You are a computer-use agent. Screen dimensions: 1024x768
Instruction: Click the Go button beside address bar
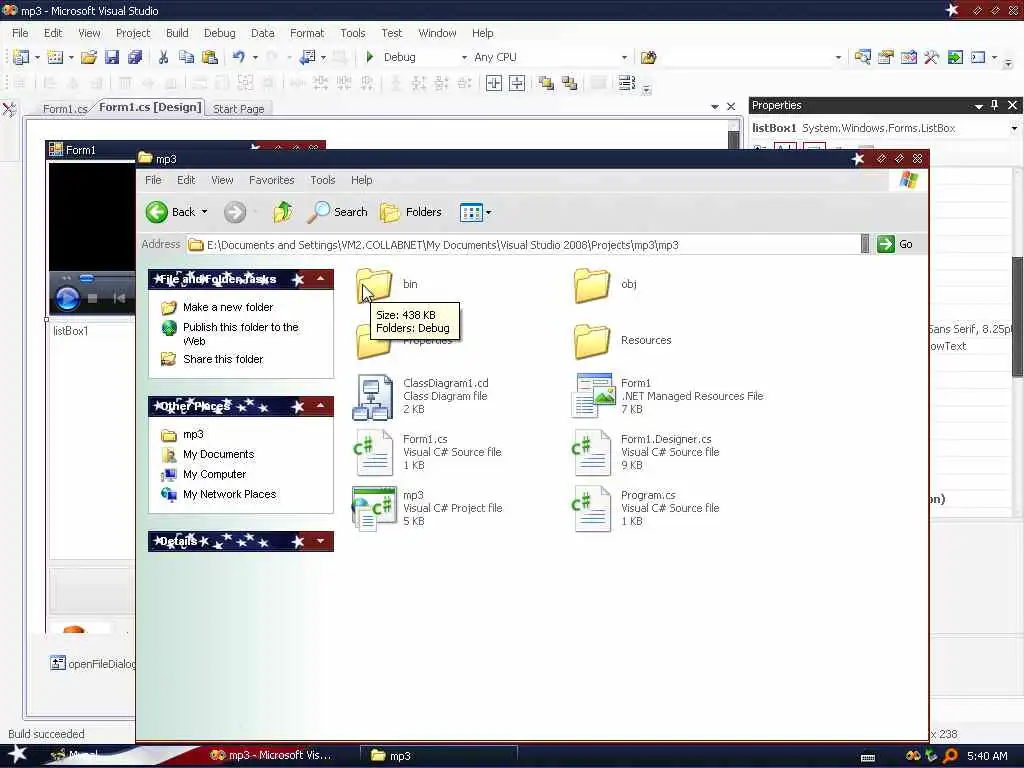point(895,244)
